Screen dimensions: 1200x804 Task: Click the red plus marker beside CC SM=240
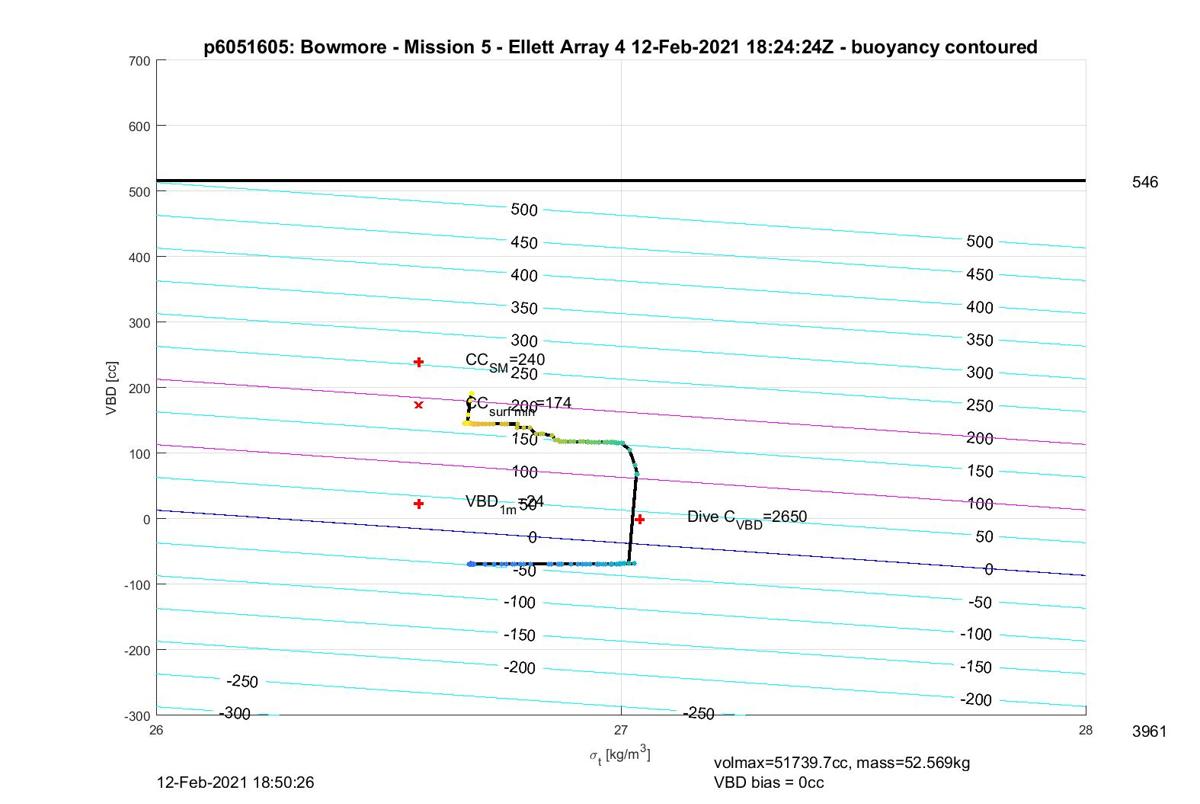coord(419,362)
